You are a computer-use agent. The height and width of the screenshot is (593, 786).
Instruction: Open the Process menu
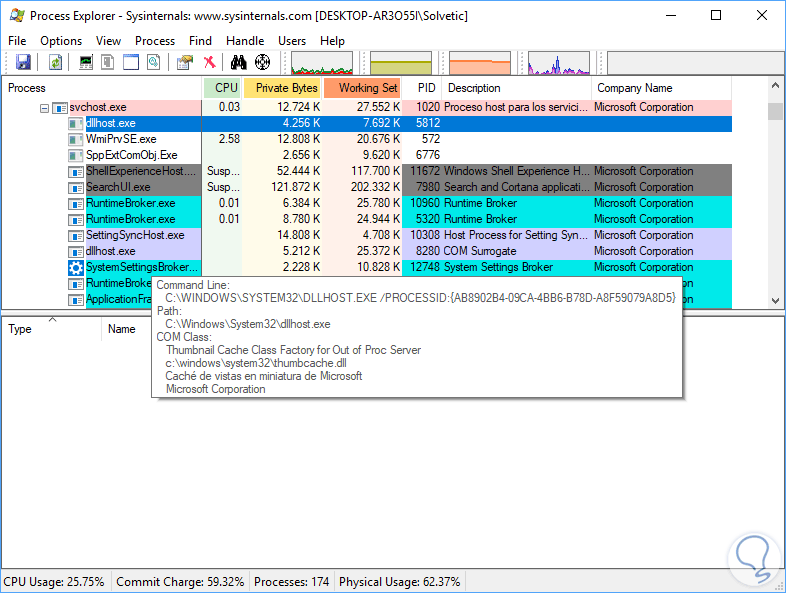pos(155,41)
